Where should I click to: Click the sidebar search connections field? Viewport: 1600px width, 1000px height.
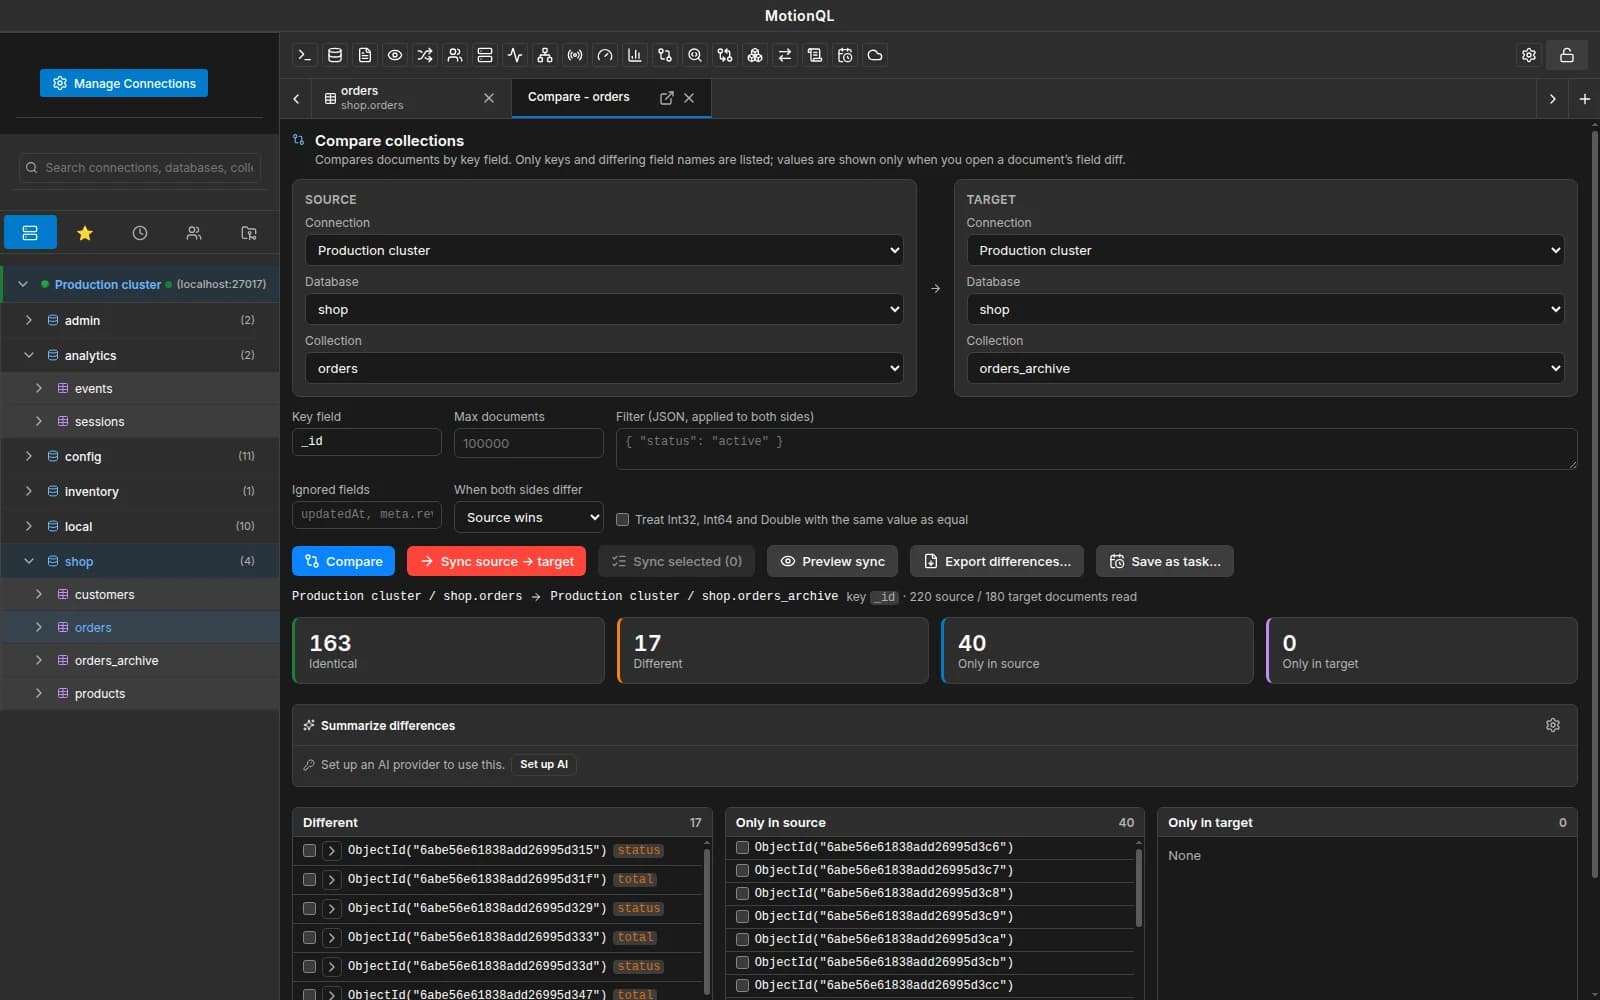click(x=140, y=168)
